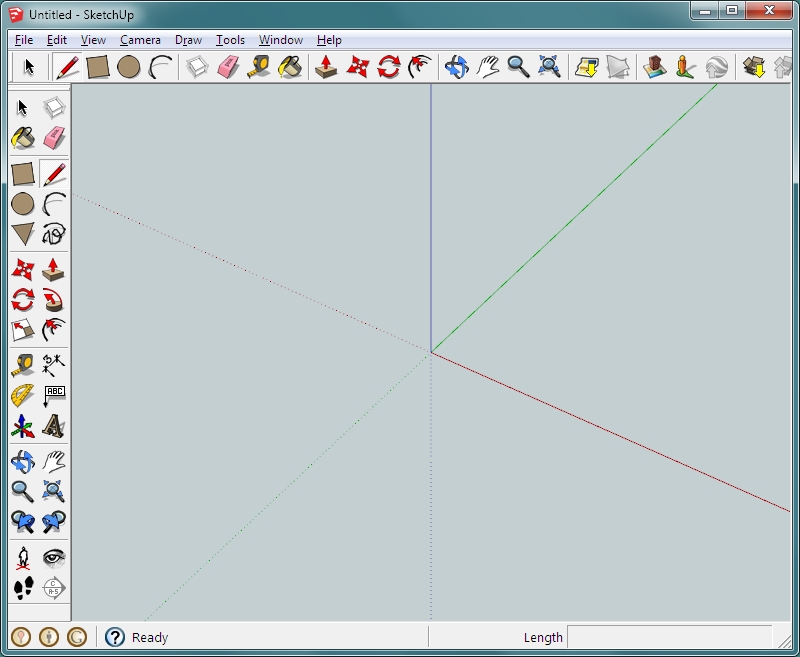This screenshot has width=800, height=657.
Task: Click Get Models box with yellow arrow
Action: coord(754,67)
